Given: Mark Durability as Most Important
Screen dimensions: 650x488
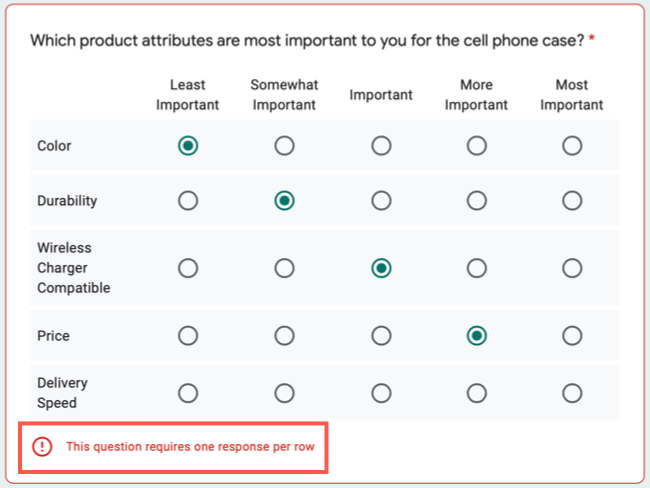Looking at the screenshot, I should tap(572, 201).
